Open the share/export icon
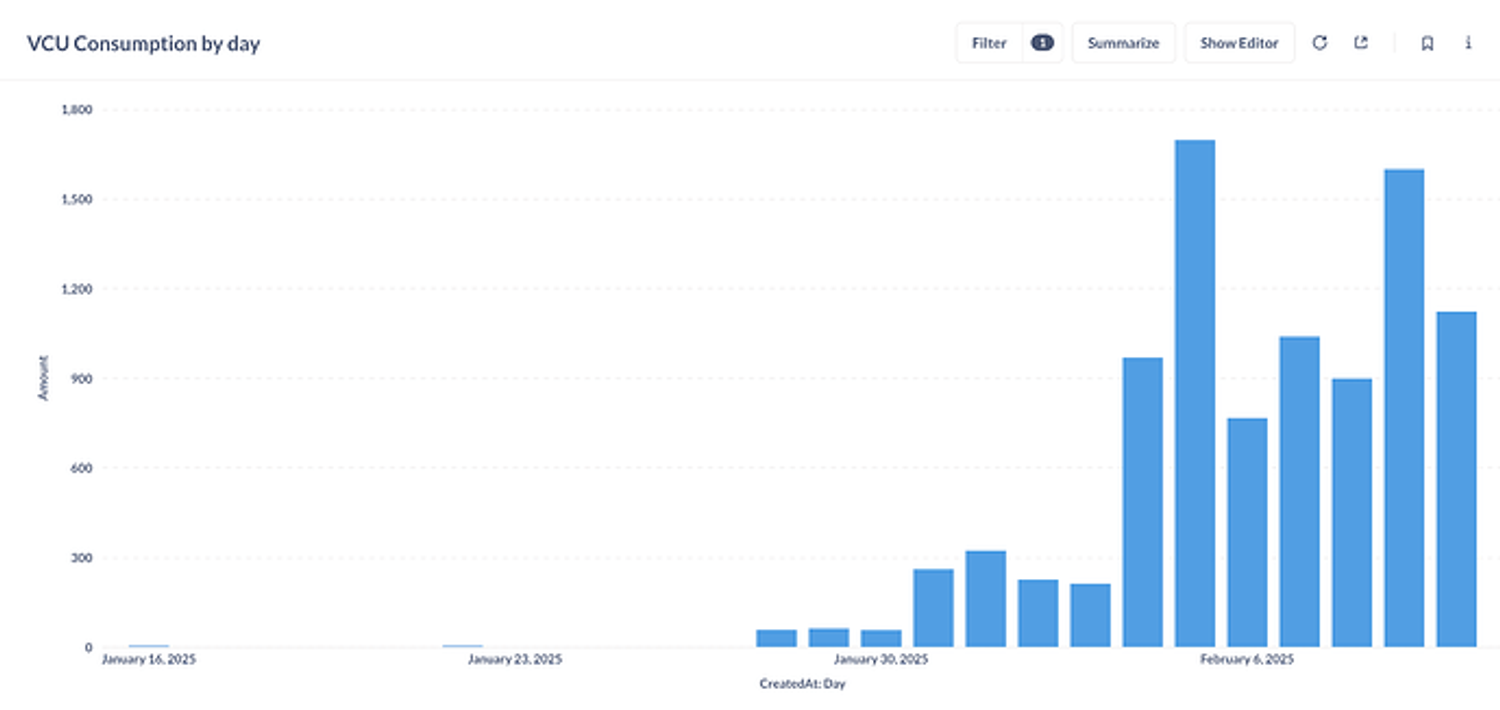The image size is (1500, 710). [1361, 43]
